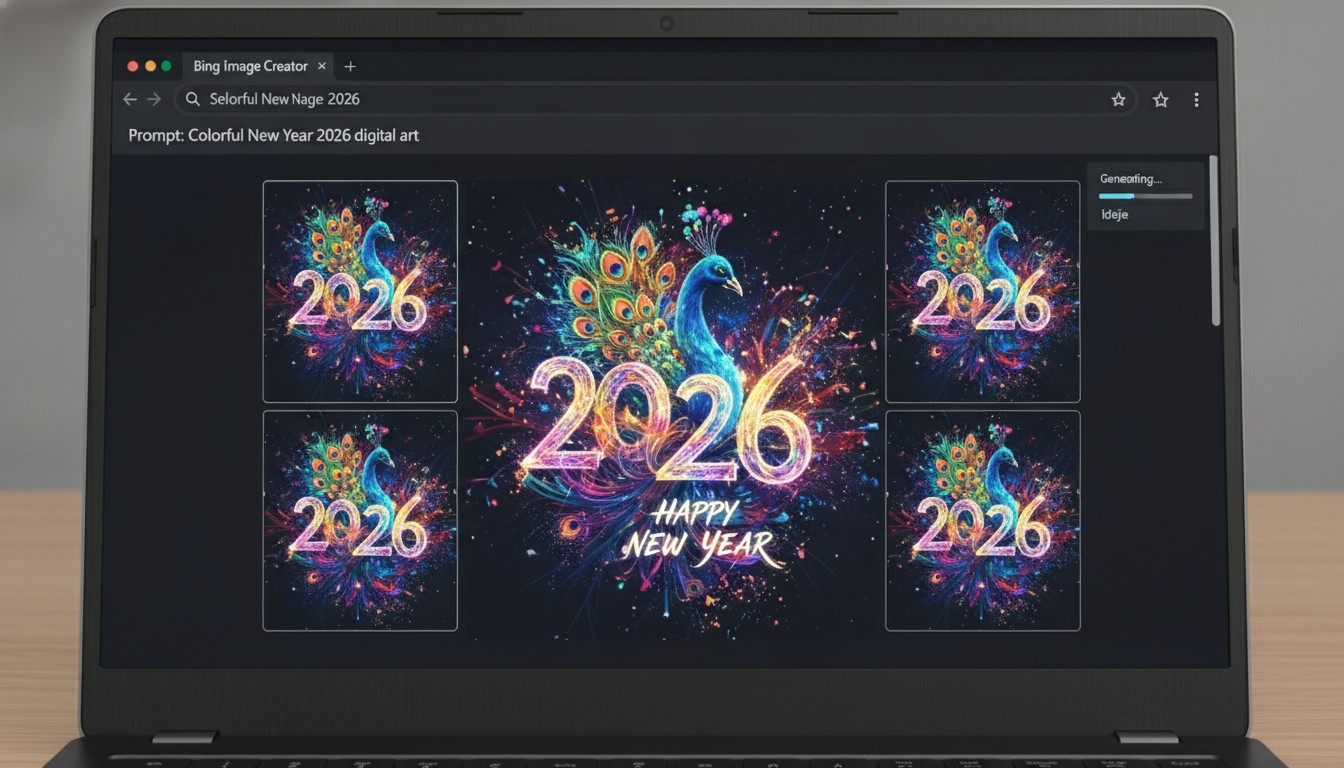Expand the Ideje section in the Generating panel
1344x768 pixels.
coord(1113,214)
